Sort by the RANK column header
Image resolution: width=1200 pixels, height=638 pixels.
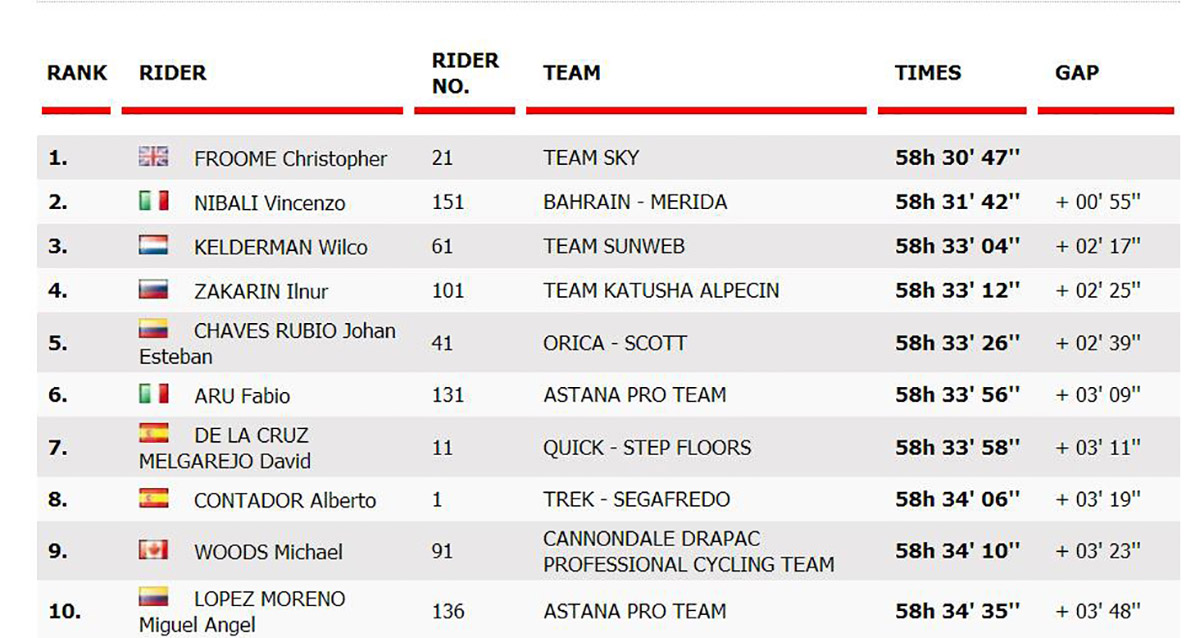tap(77, 73)
